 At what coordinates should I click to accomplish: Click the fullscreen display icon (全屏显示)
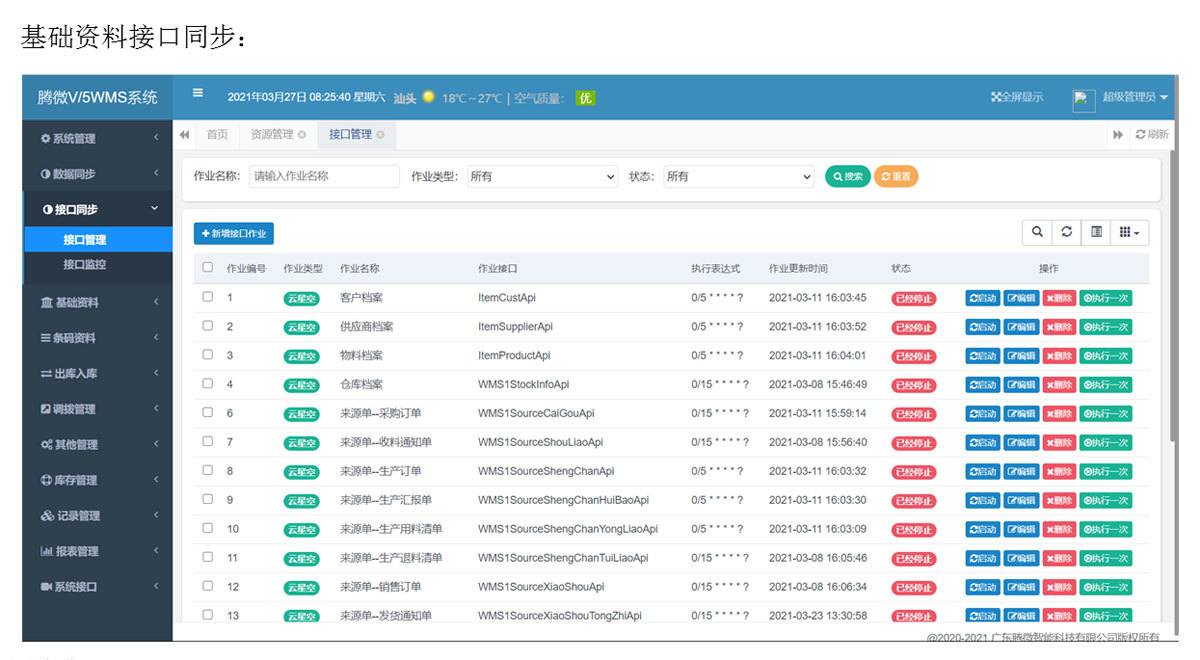[996, 97]
